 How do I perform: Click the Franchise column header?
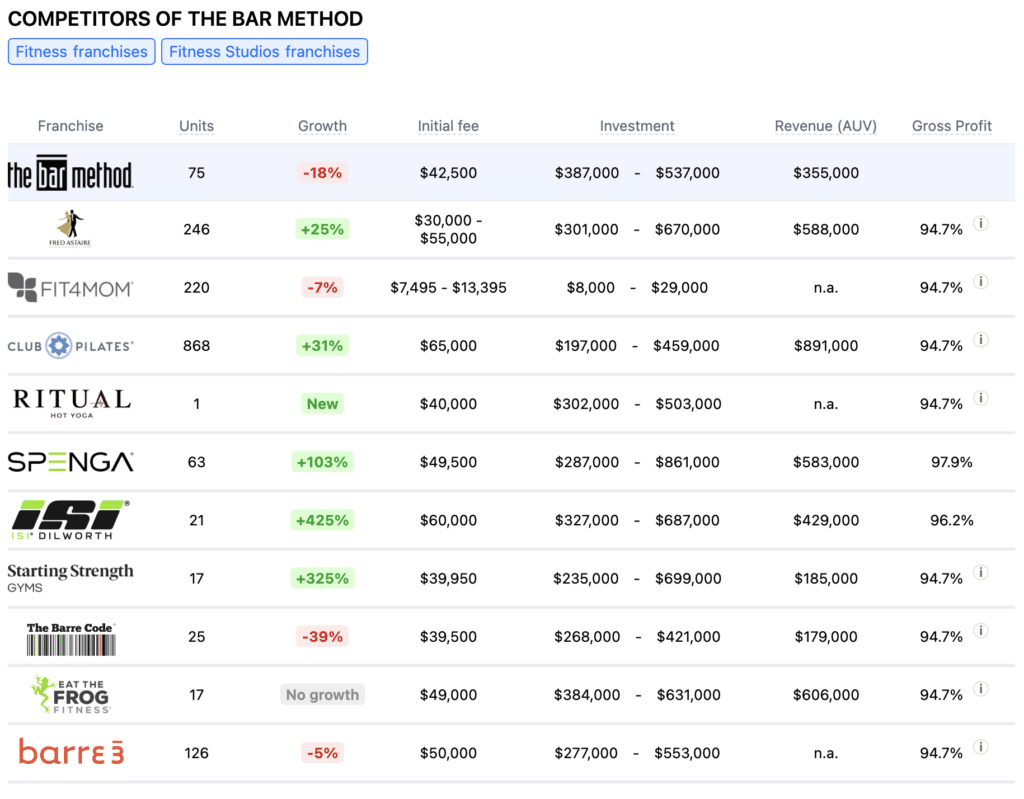click(x=71, y=125)
